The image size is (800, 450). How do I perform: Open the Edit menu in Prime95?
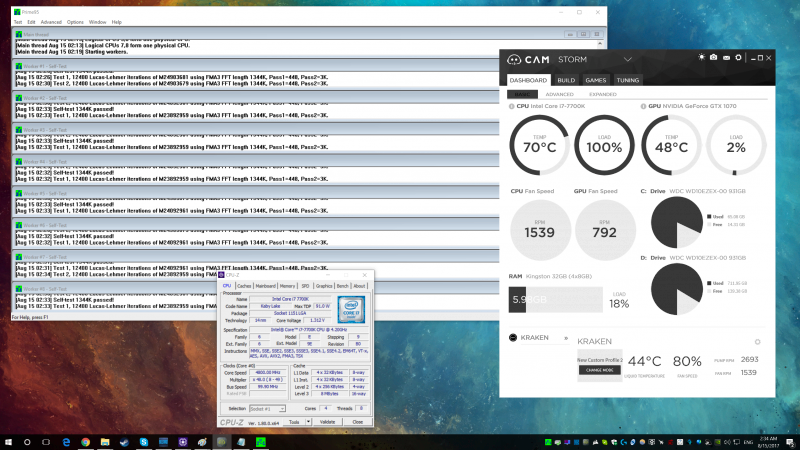[32, 22]
